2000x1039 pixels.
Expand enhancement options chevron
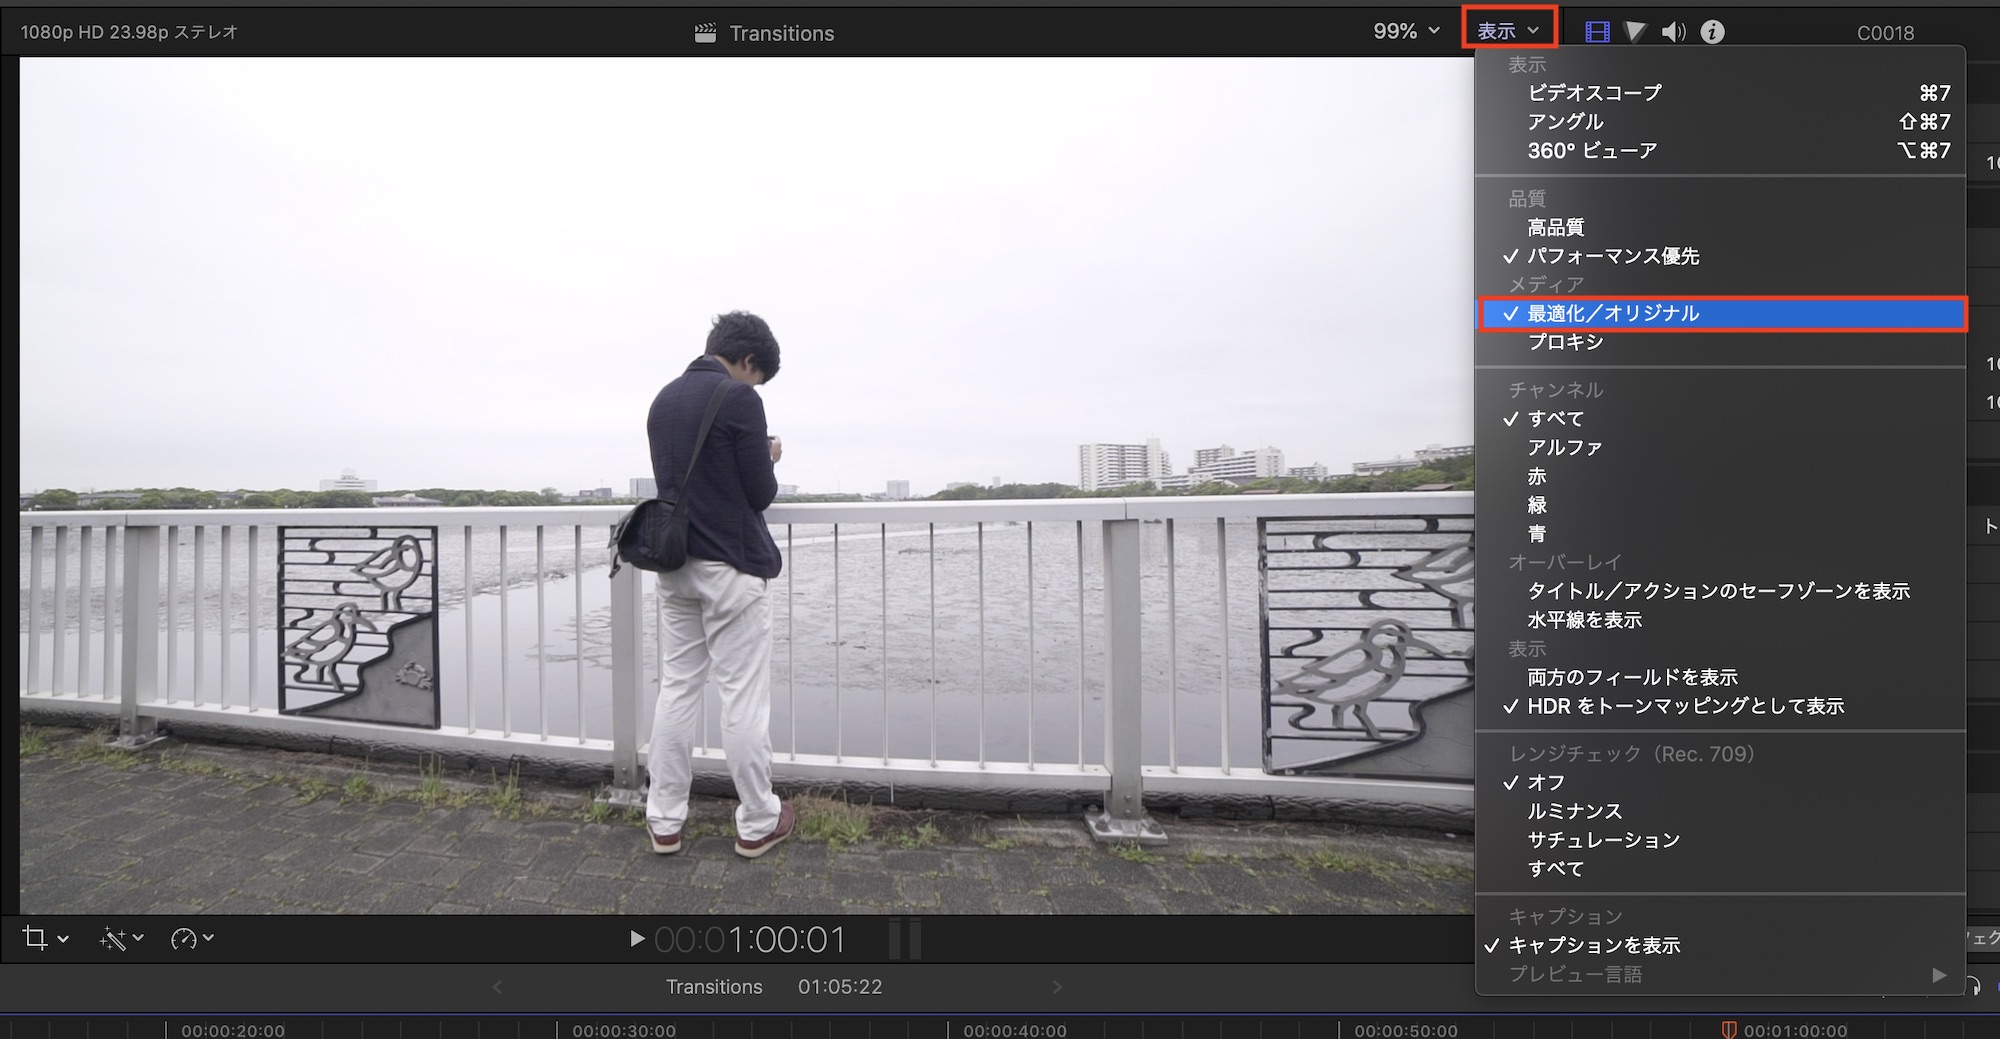tap(138, 938)
